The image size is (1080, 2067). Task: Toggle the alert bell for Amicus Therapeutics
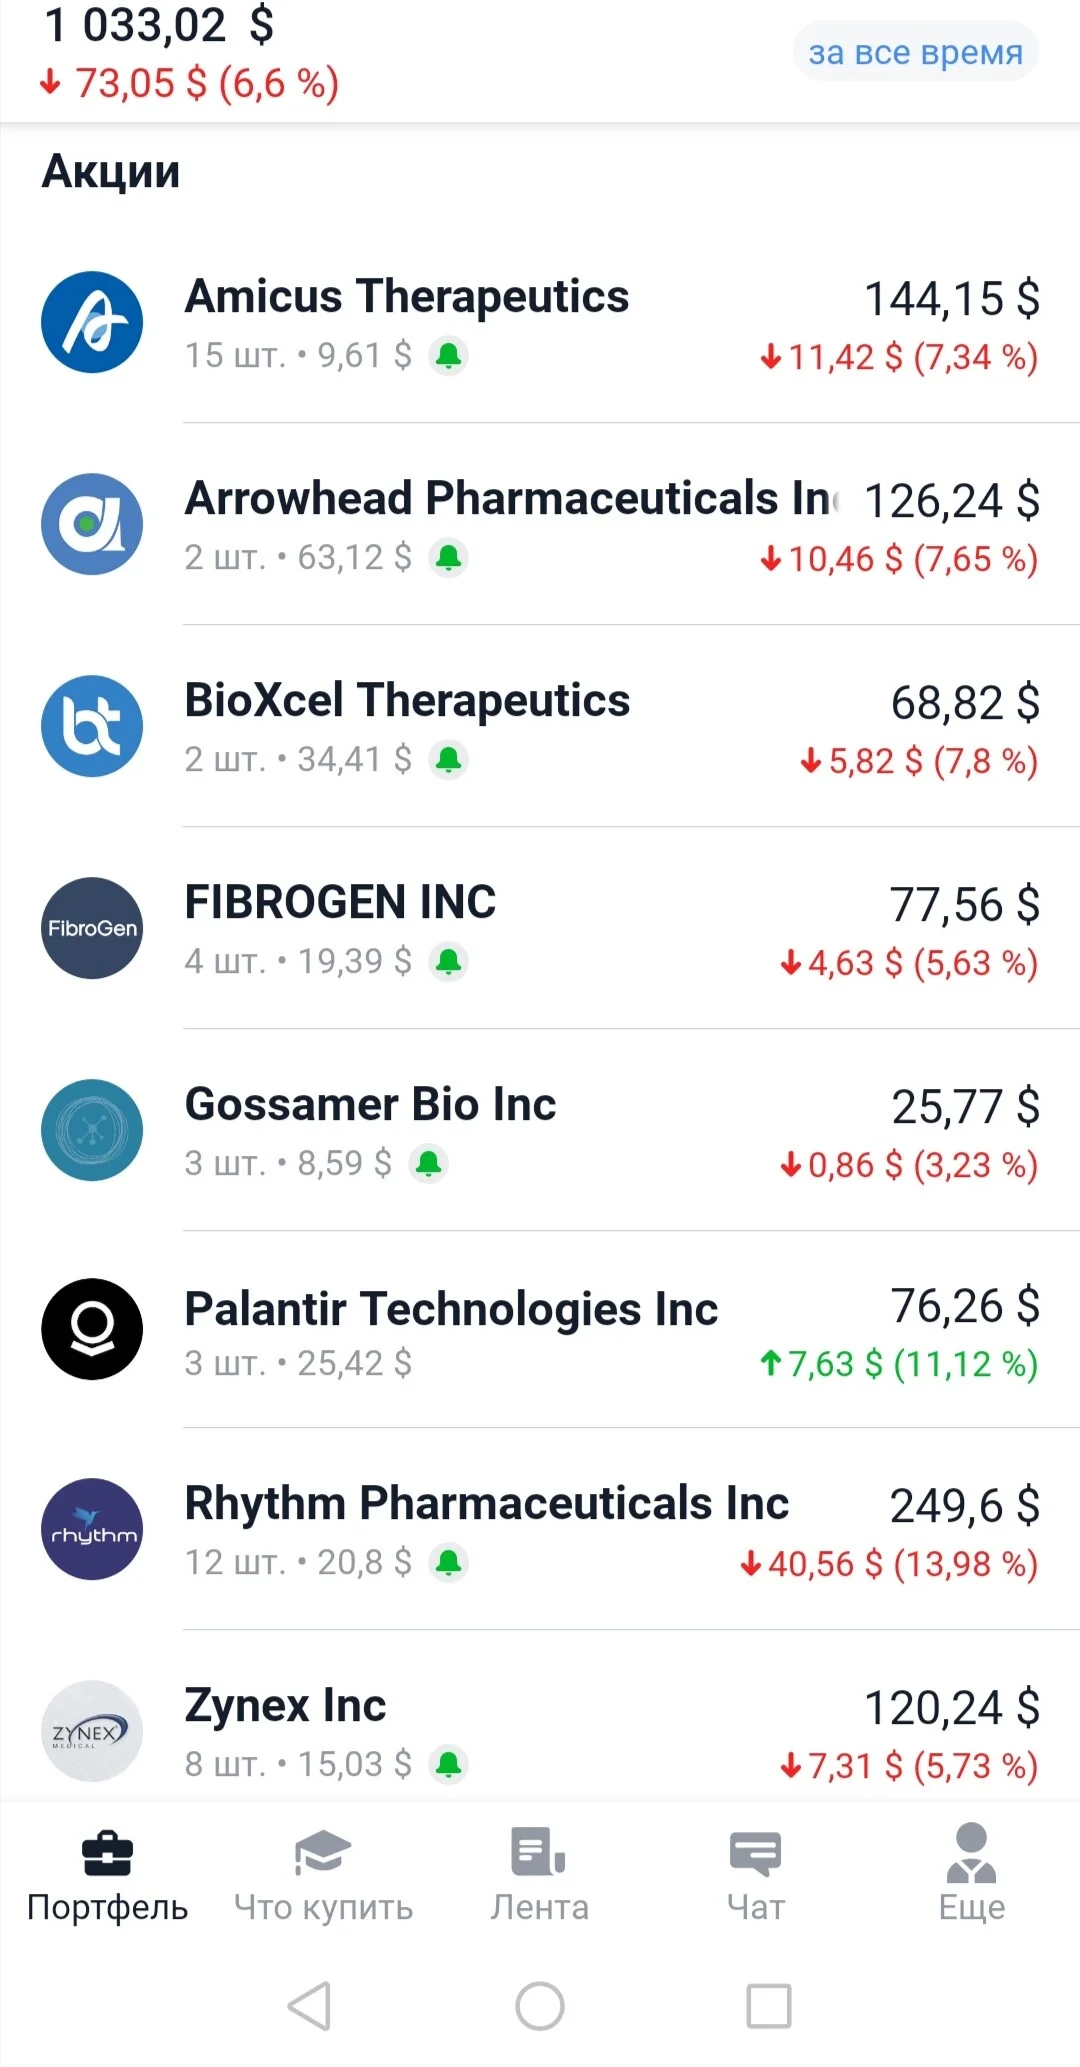tap(449, 355)
